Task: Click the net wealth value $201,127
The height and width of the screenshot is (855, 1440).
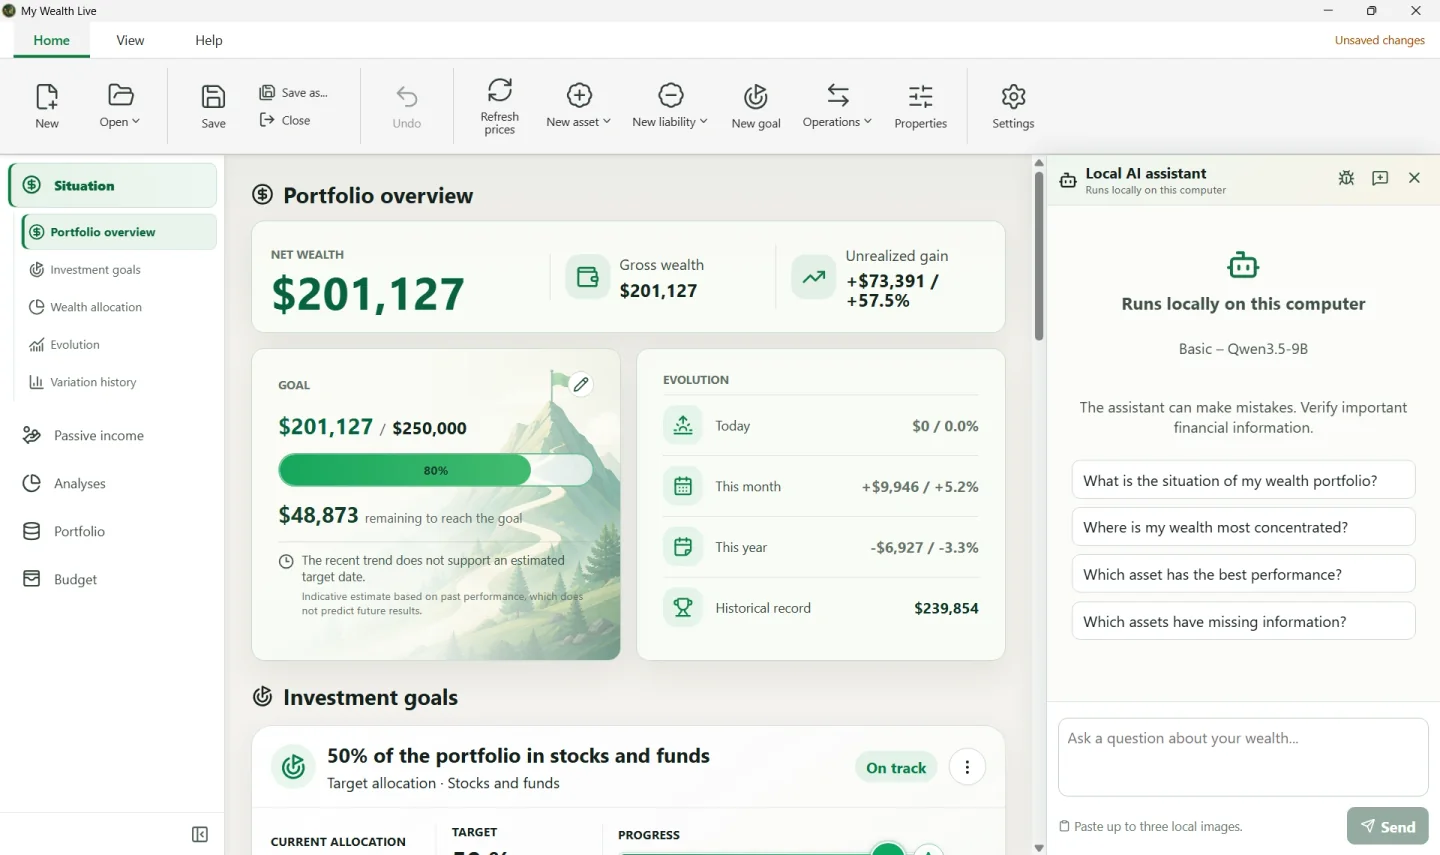Action: point(368,294)
